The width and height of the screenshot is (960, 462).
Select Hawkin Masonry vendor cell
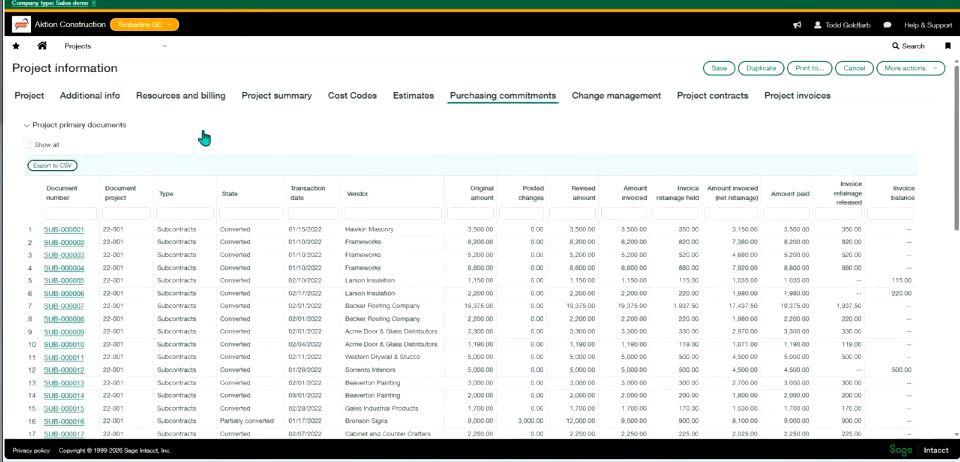click(x=369, y=229)
